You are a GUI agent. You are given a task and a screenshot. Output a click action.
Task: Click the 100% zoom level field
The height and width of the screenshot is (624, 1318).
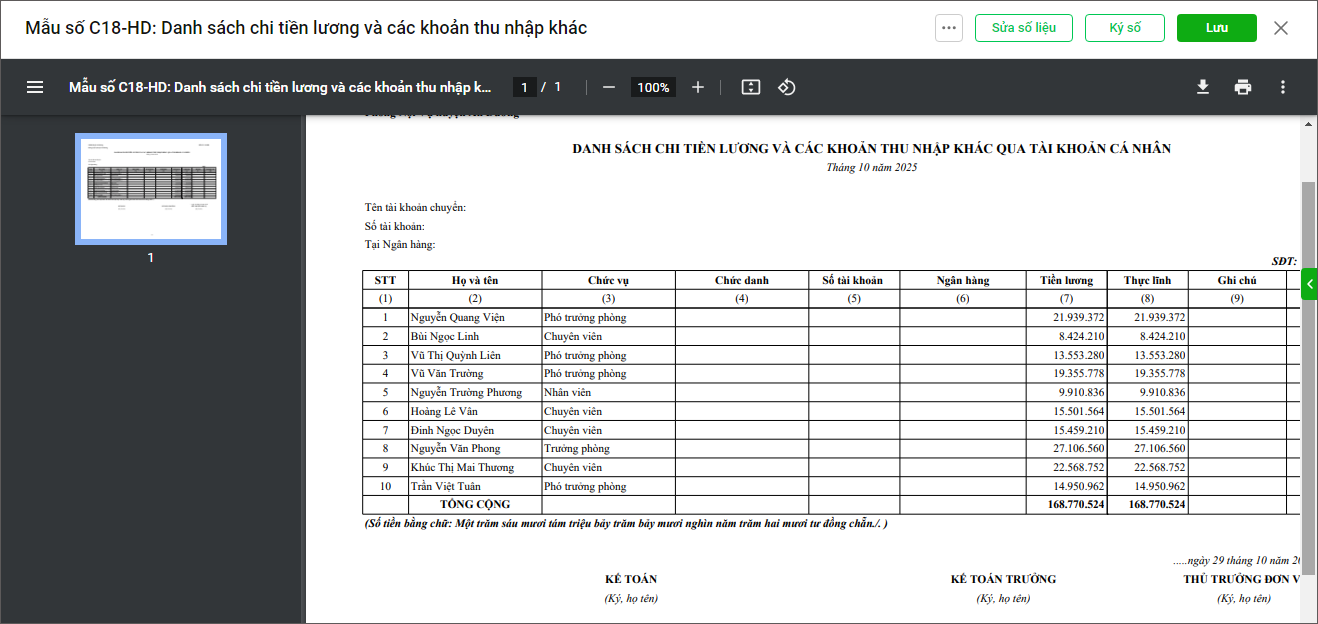[x=653, y=87]
